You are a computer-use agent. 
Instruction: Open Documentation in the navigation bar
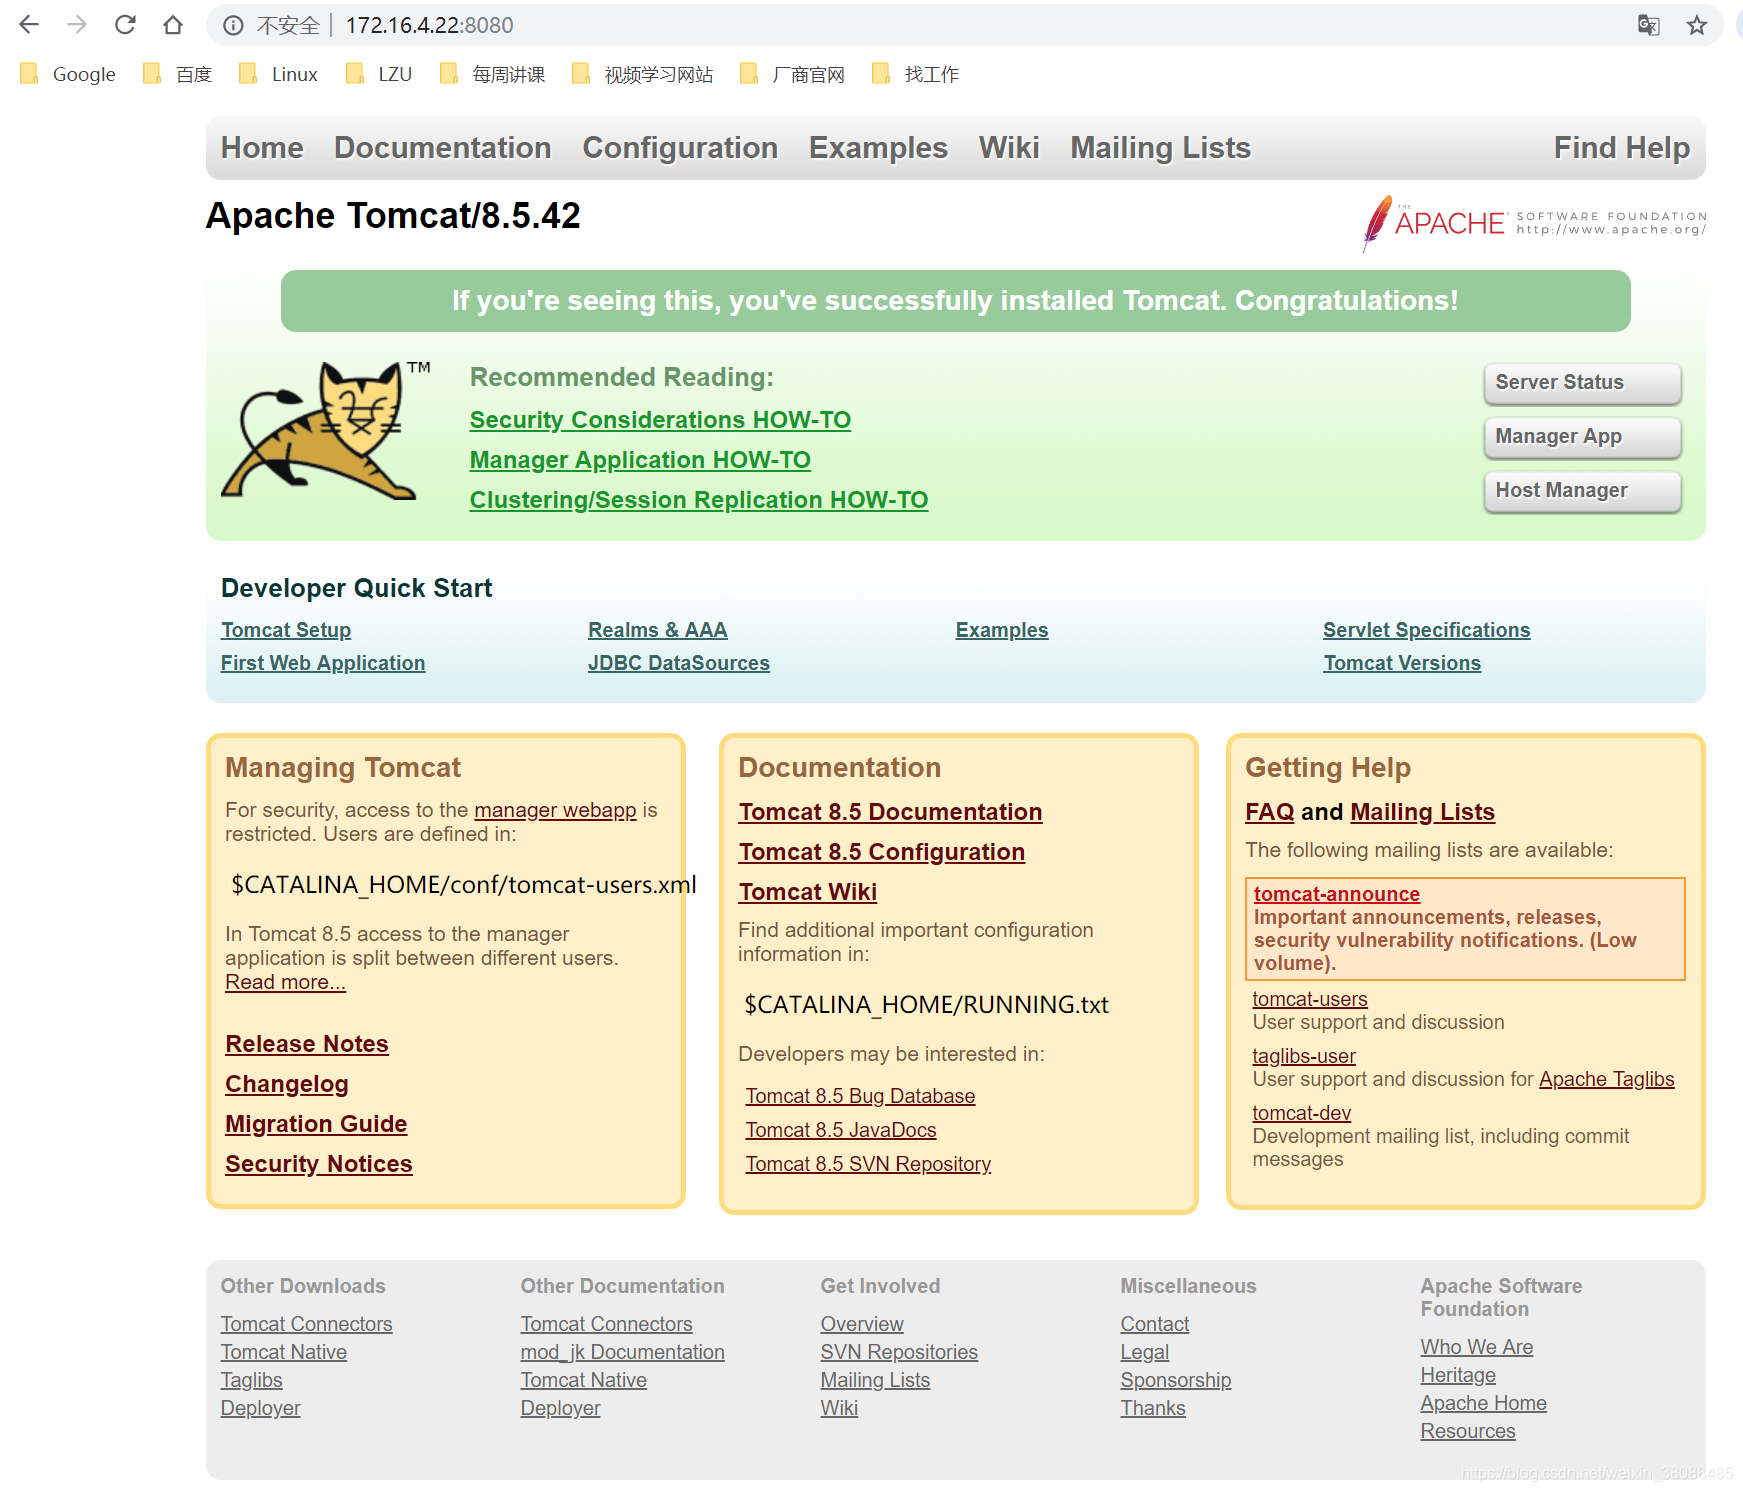[x=442, y=148]
